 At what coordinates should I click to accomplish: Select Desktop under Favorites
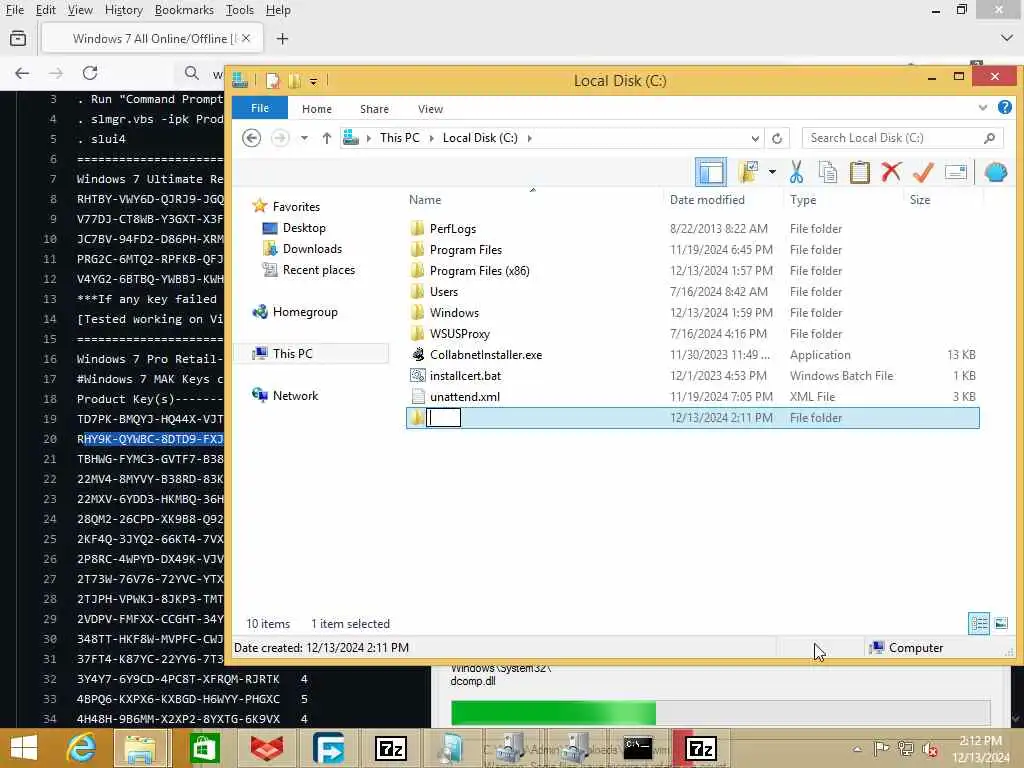[x=304, y=228]
